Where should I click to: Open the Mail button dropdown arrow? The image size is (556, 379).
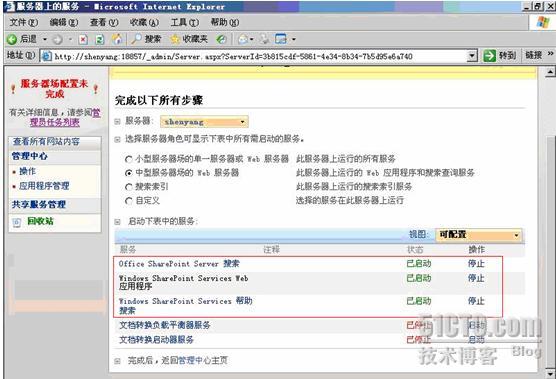[251, 39]
